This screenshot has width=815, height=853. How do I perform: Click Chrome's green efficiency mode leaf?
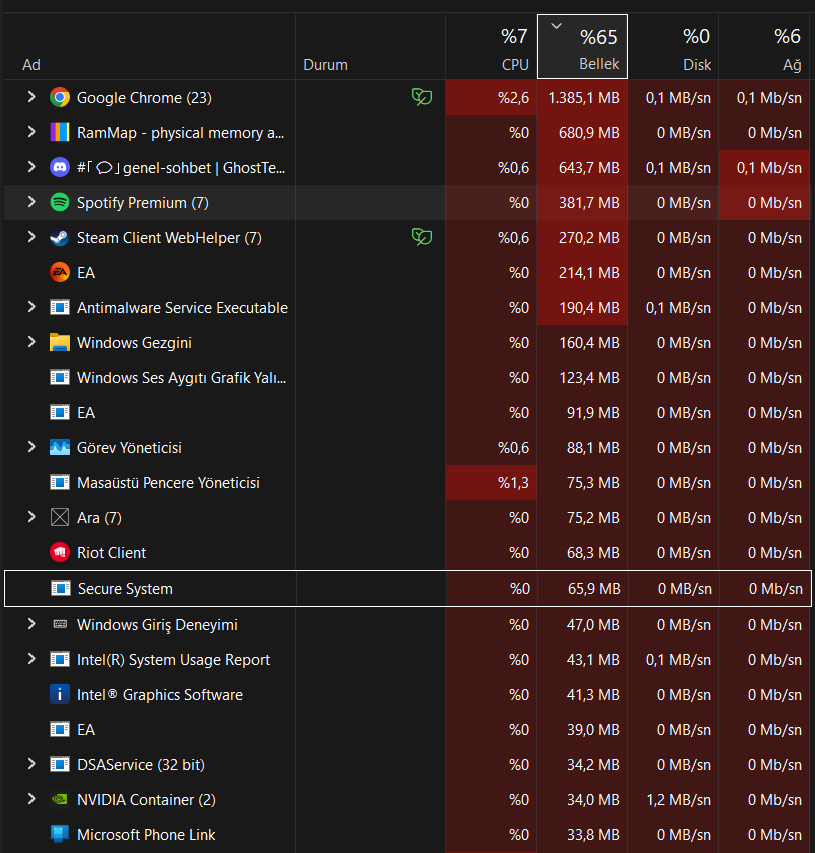point(422,97)
